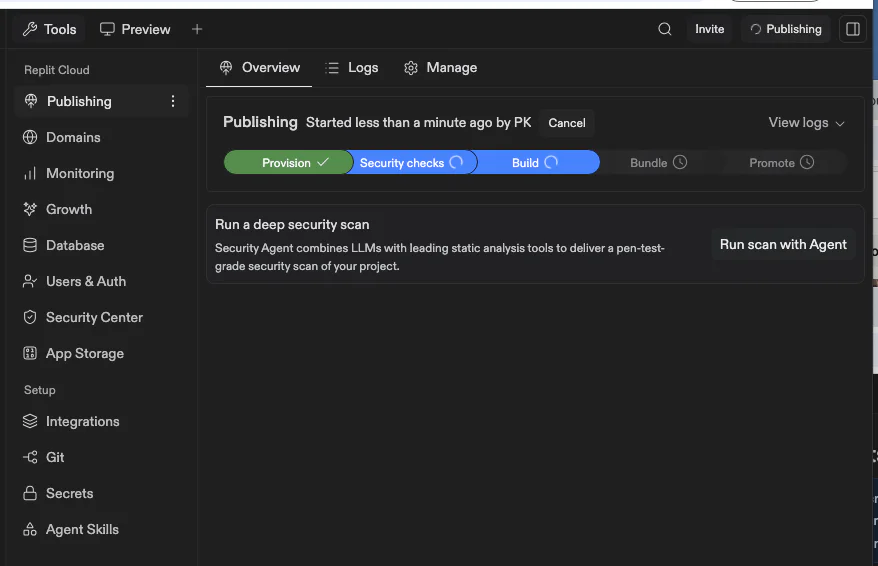Viewport: 878px width, 566px height.
Task: Open the Database section
Action: click(x=102, y=245)
